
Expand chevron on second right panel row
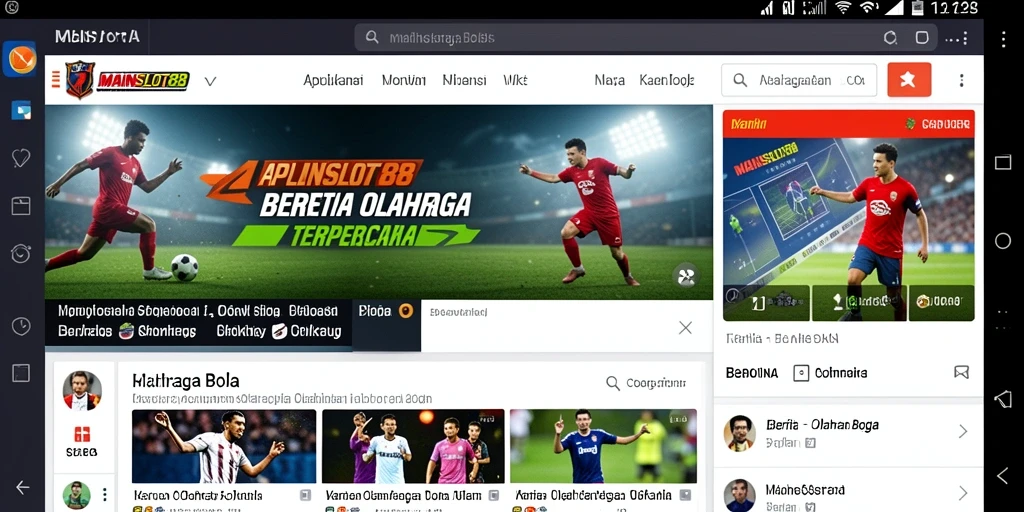963,493
